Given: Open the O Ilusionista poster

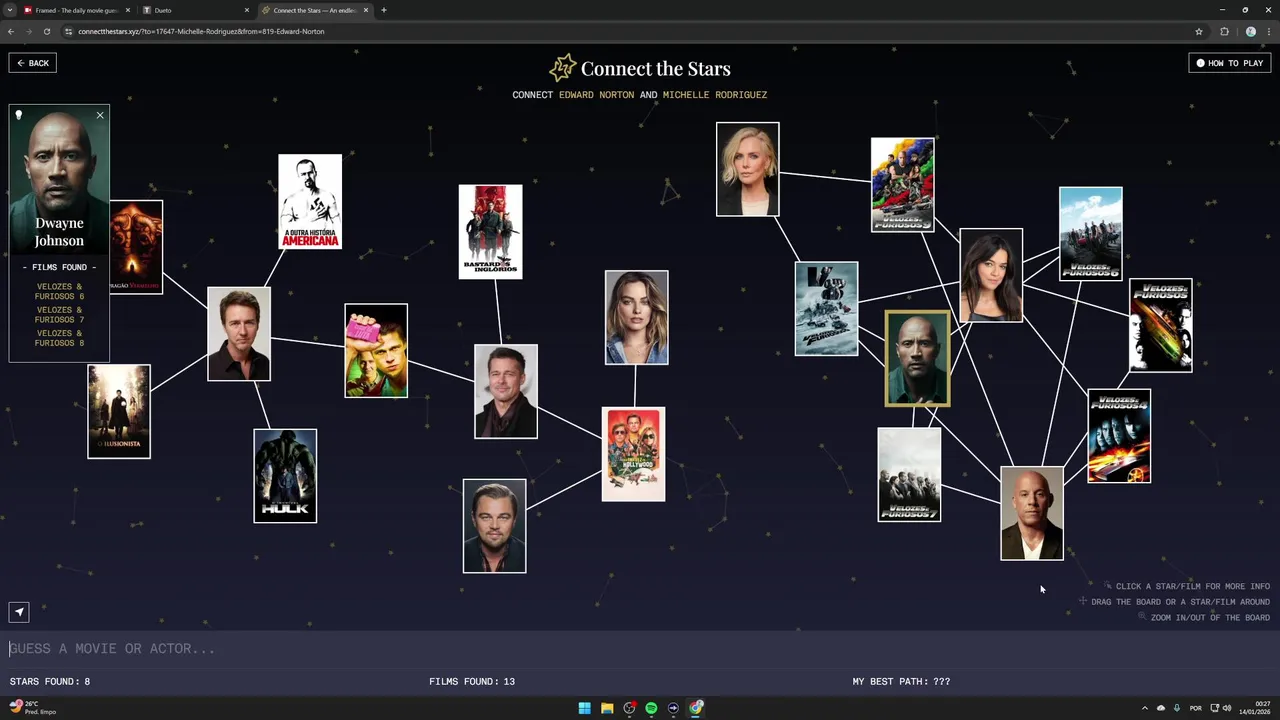Looking at the screenshot, I should [119, 412].
